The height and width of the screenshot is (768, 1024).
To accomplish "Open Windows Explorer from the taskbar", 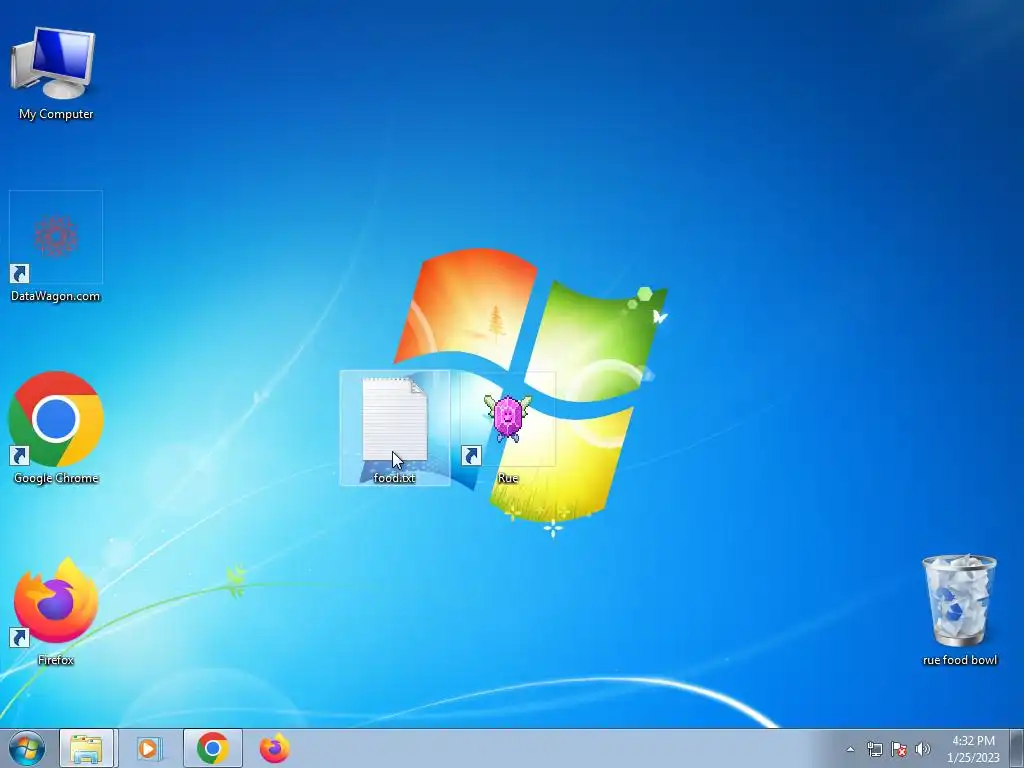I will 86,748.
